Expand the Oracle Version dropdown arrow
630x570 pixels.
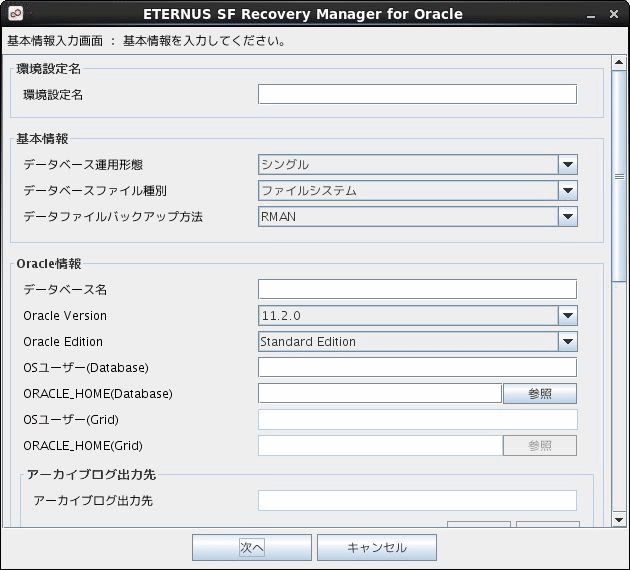pyautogui.click(x=568, y=316)
